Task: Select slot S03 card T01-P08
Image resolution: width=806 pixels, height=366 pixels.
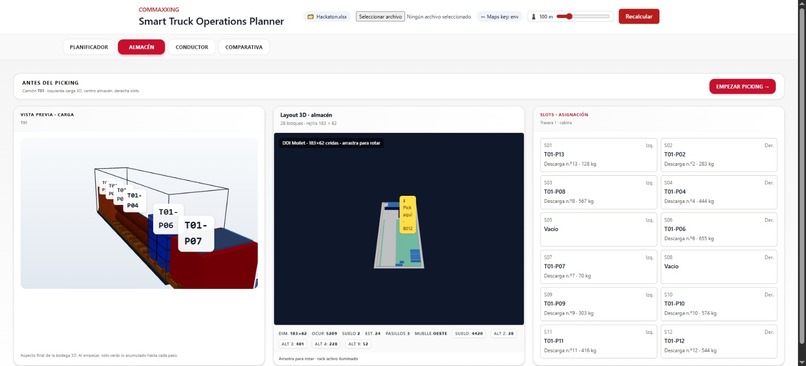Action: coord(598,192)
